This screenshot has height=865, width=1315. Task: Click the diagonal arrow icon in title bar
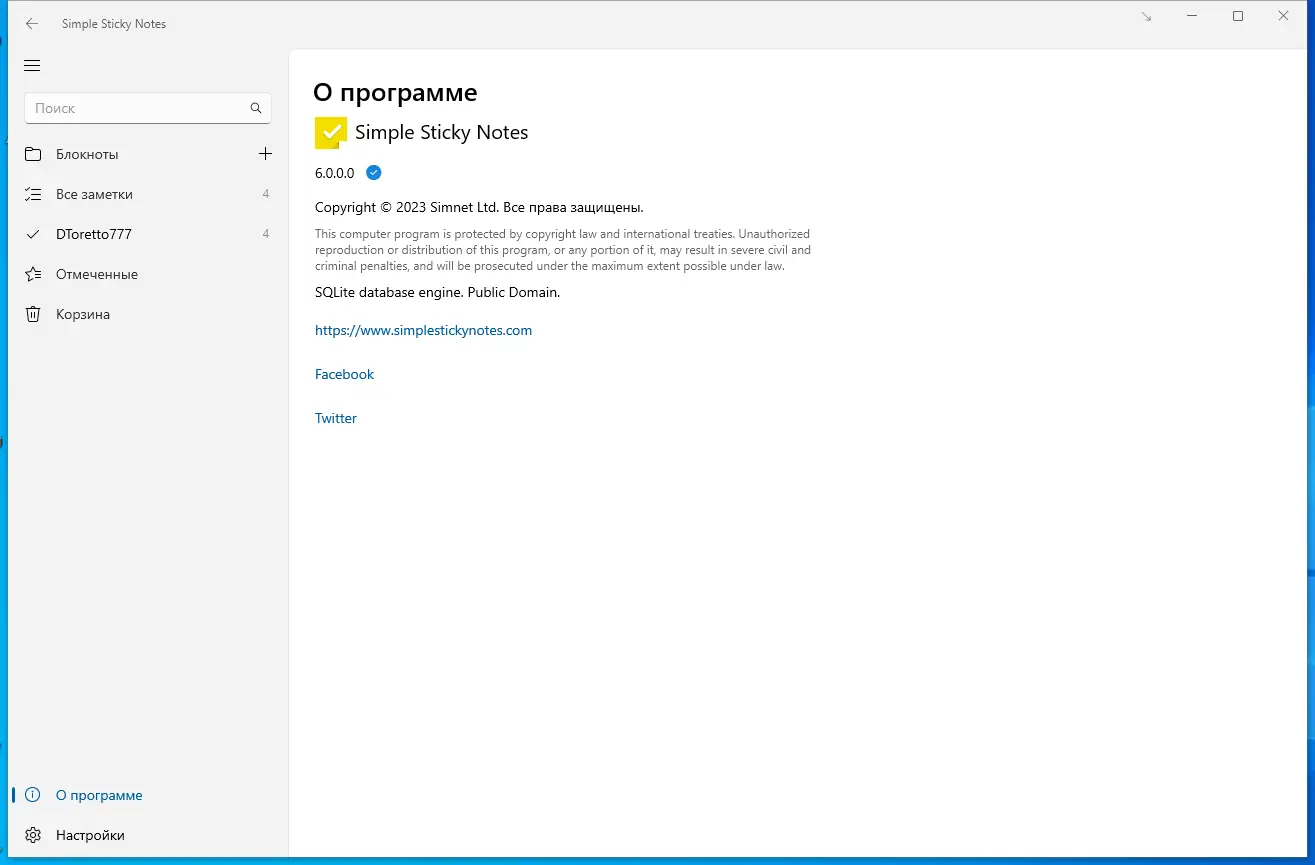[1146, 17]
